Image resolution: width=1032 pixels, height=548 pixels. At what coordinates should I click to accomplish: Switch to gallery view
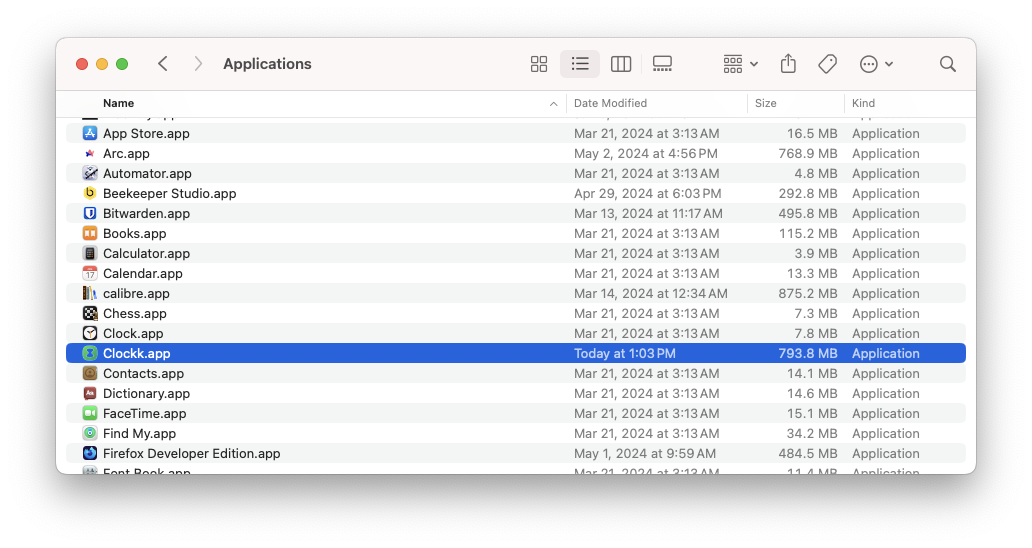tap(662, 64)
